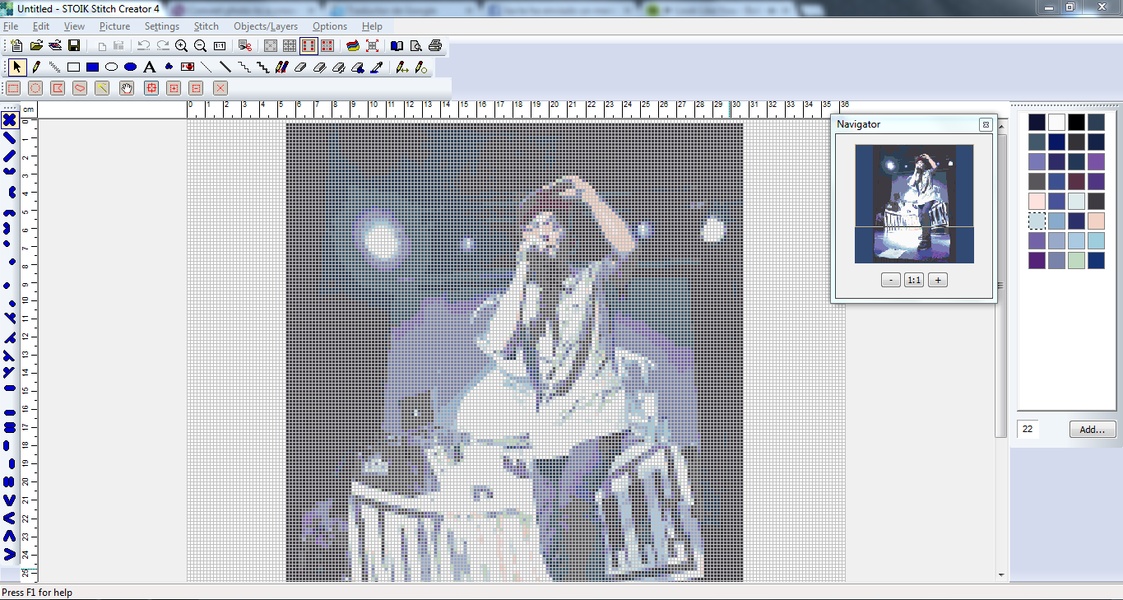Click the Navigator preview thumbnail
Image resolution: width=1123 pixels, height=600 pixels.
tap(913, 204)
